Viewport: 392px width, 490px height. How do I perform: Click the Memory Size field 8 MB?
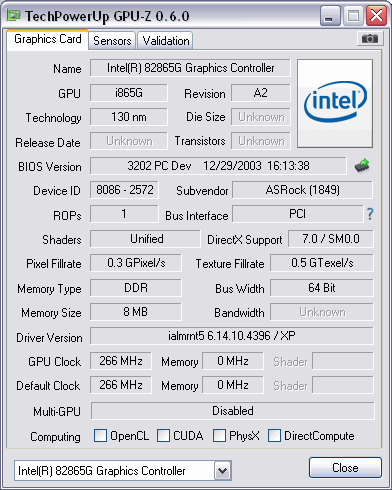(136, 312)
